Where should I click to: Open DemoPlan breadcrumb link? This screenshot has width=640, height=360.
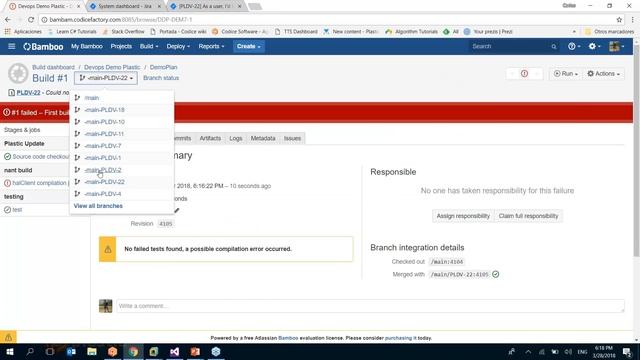(x=163, y=67)
